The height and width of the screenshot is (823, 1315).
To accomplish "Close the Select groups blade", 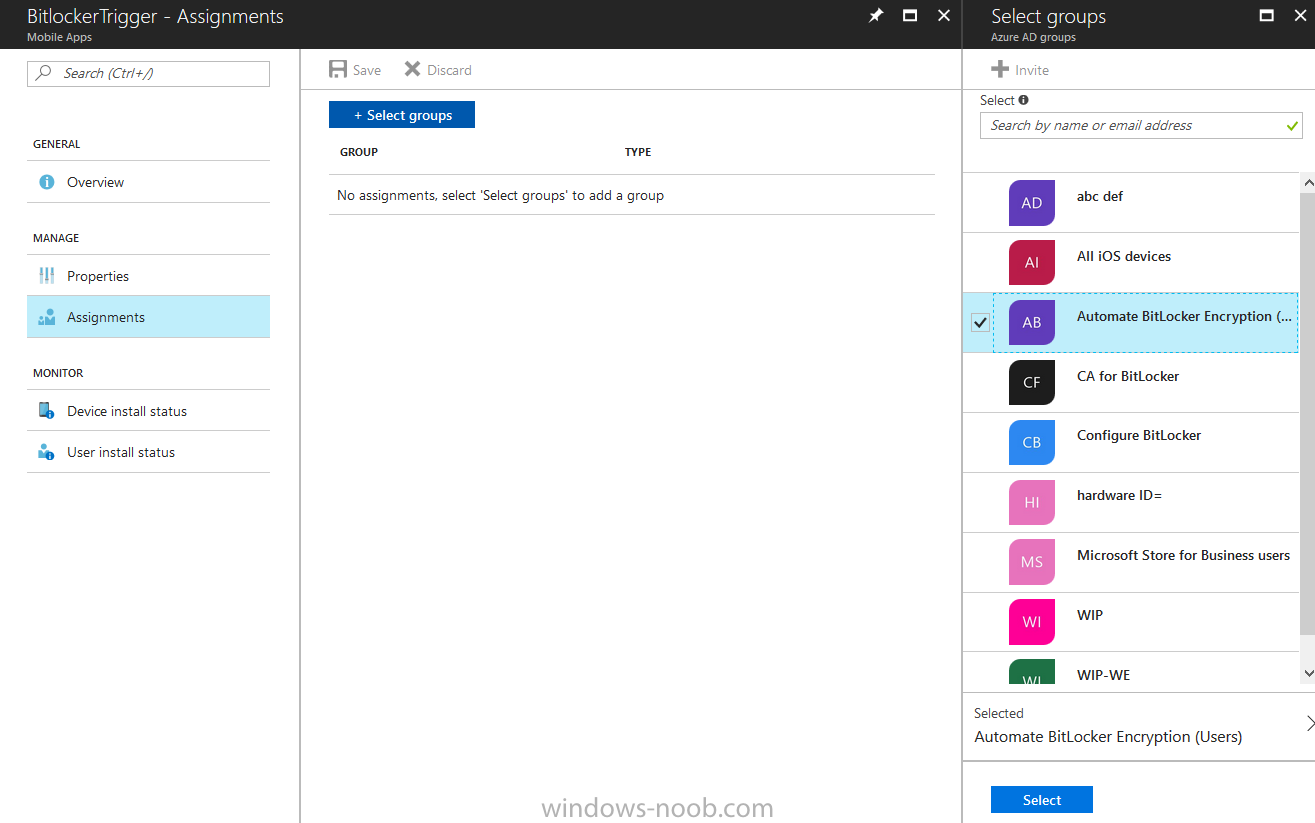I will pos(1300,16).
